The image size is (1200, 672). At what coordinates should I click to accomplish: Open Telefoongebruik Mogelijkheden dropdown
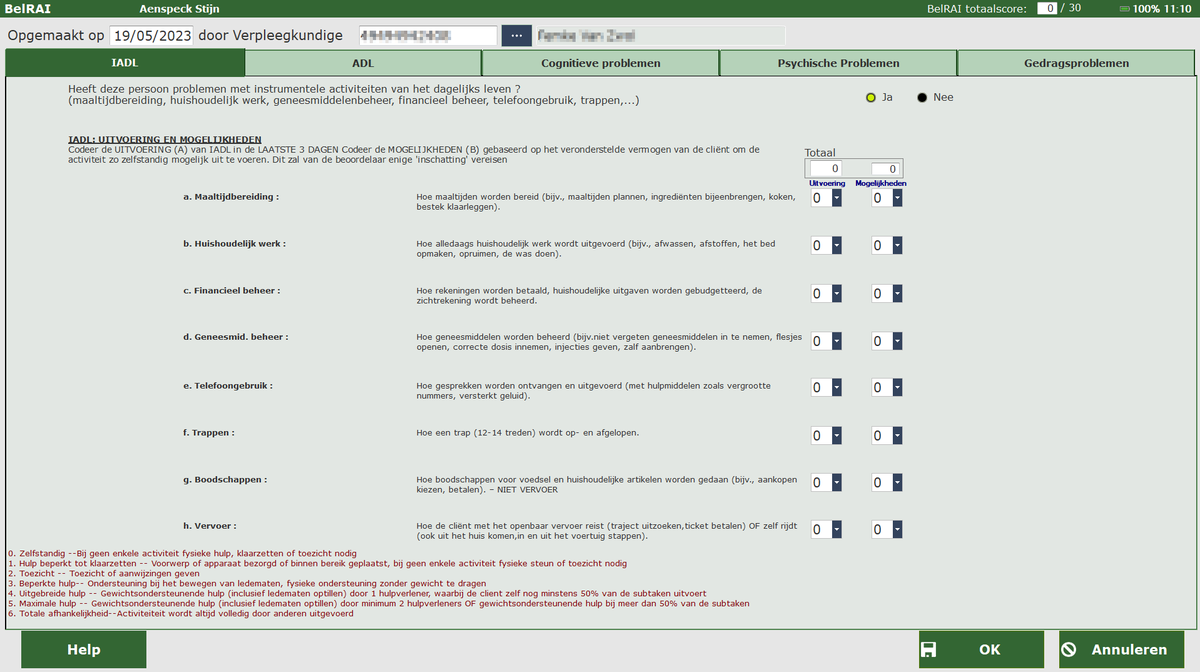click(897, 388)
